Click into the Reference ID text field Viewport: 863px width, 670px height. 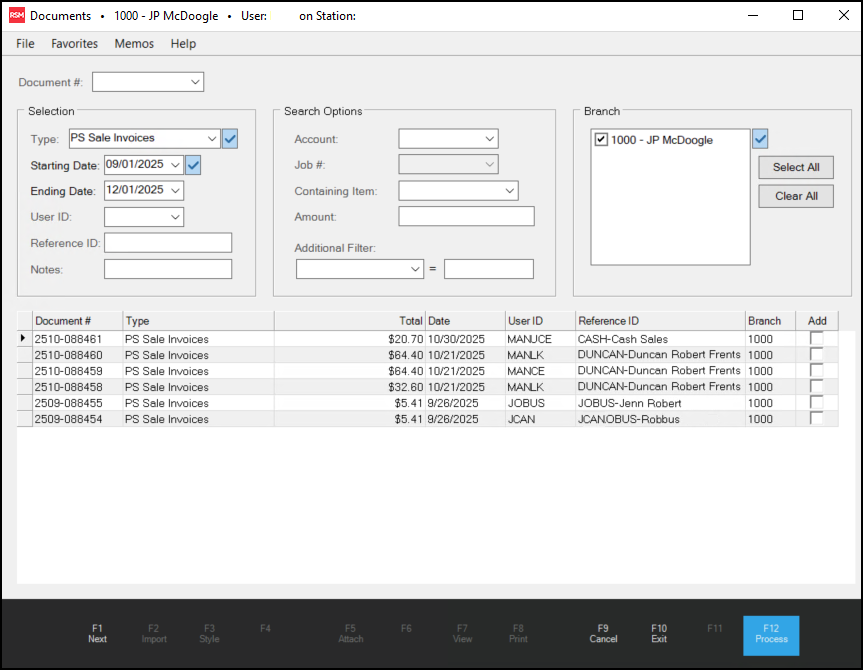click(168, 243)
